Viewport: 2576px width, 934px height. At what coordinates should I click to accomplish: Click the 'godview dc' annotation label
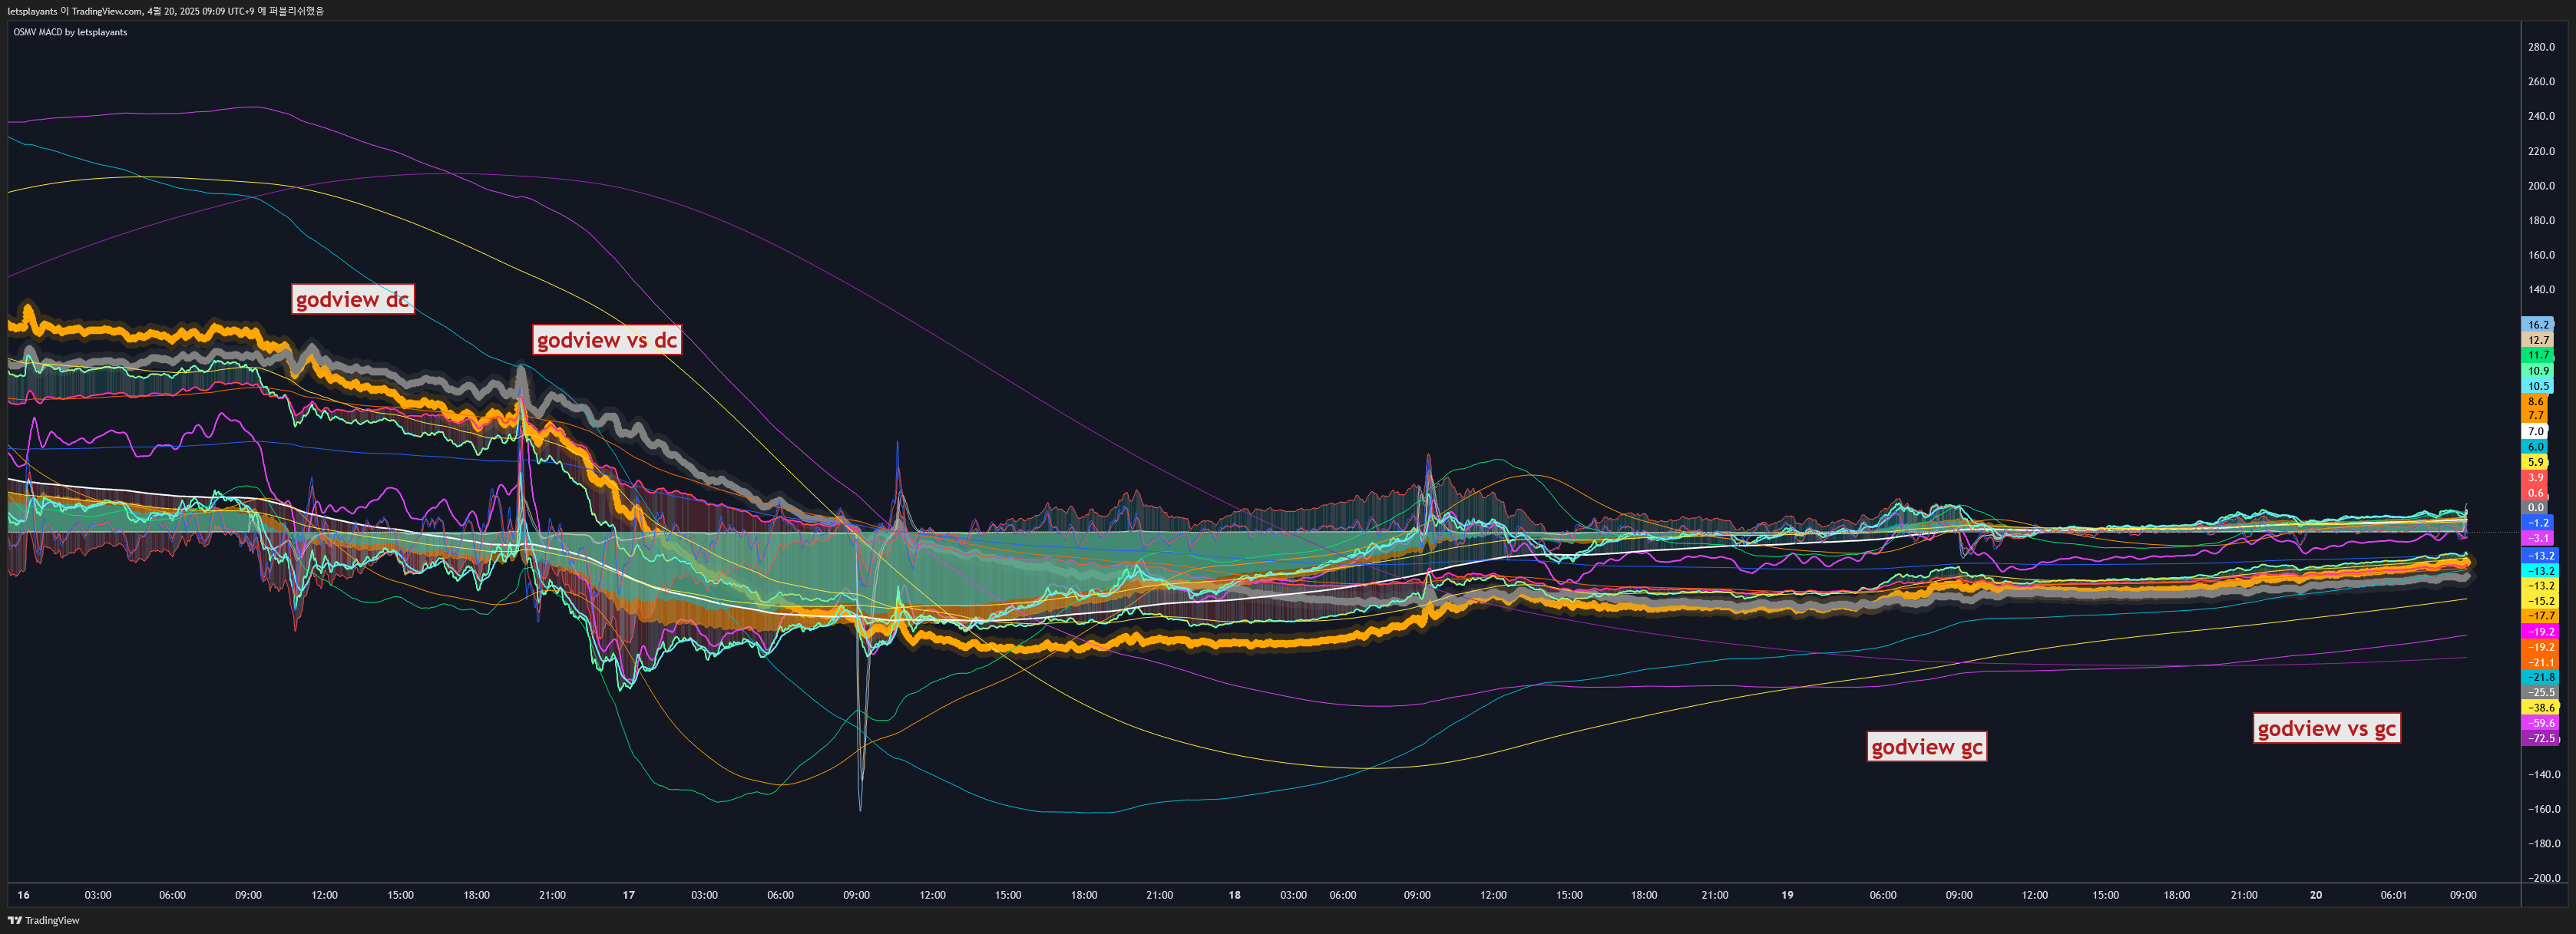pos(352,299)
